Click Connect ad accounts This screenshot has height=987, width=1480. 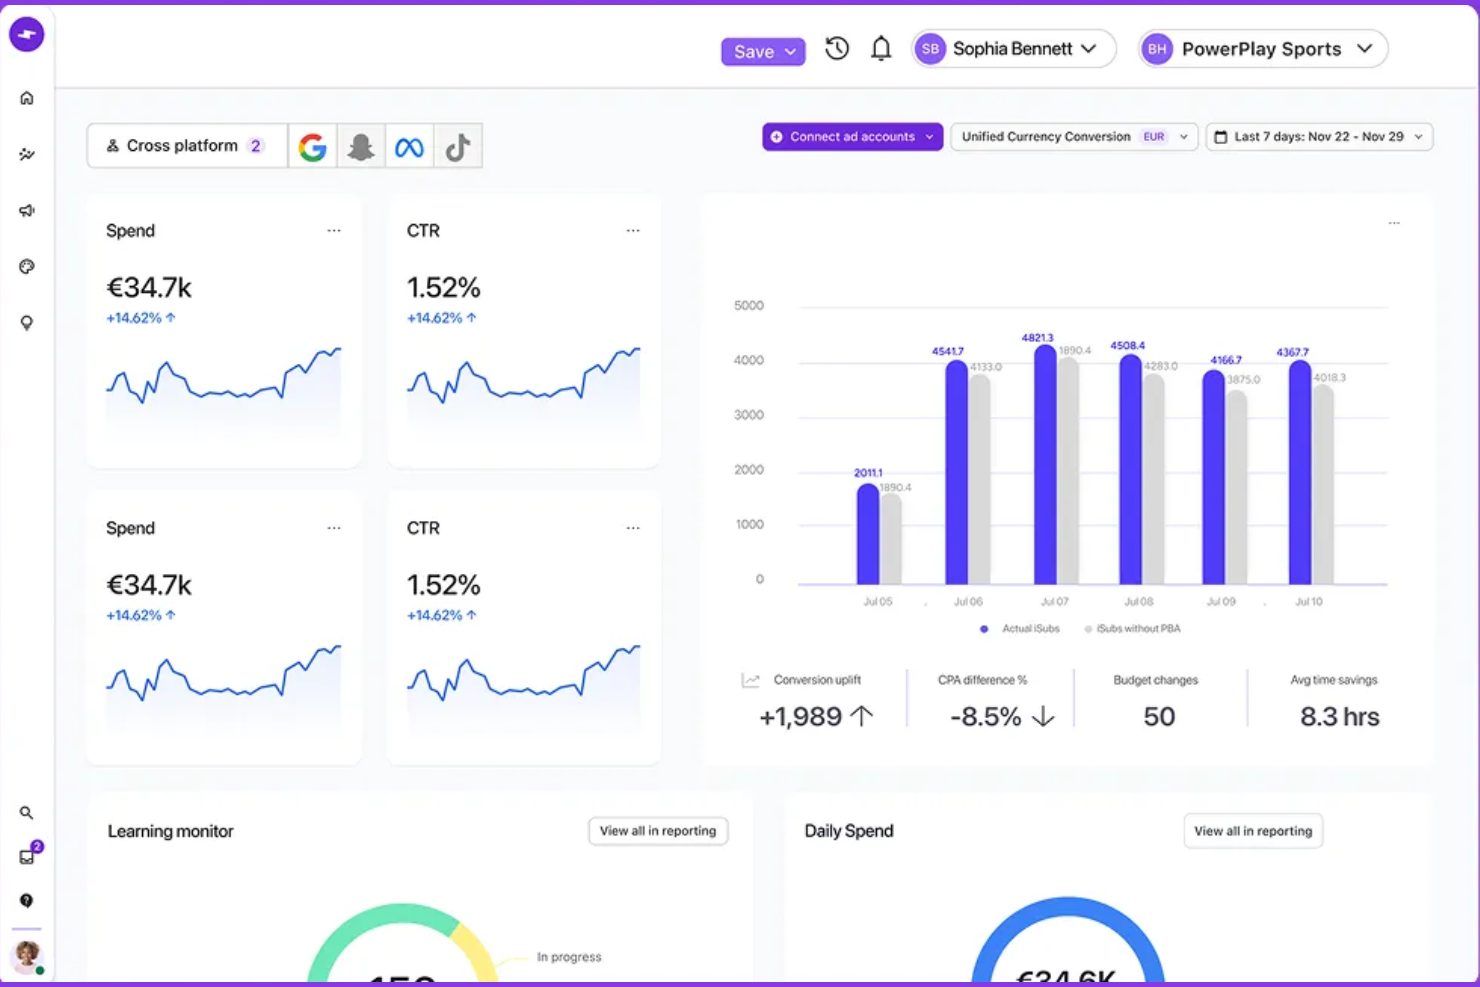point(851,136)
